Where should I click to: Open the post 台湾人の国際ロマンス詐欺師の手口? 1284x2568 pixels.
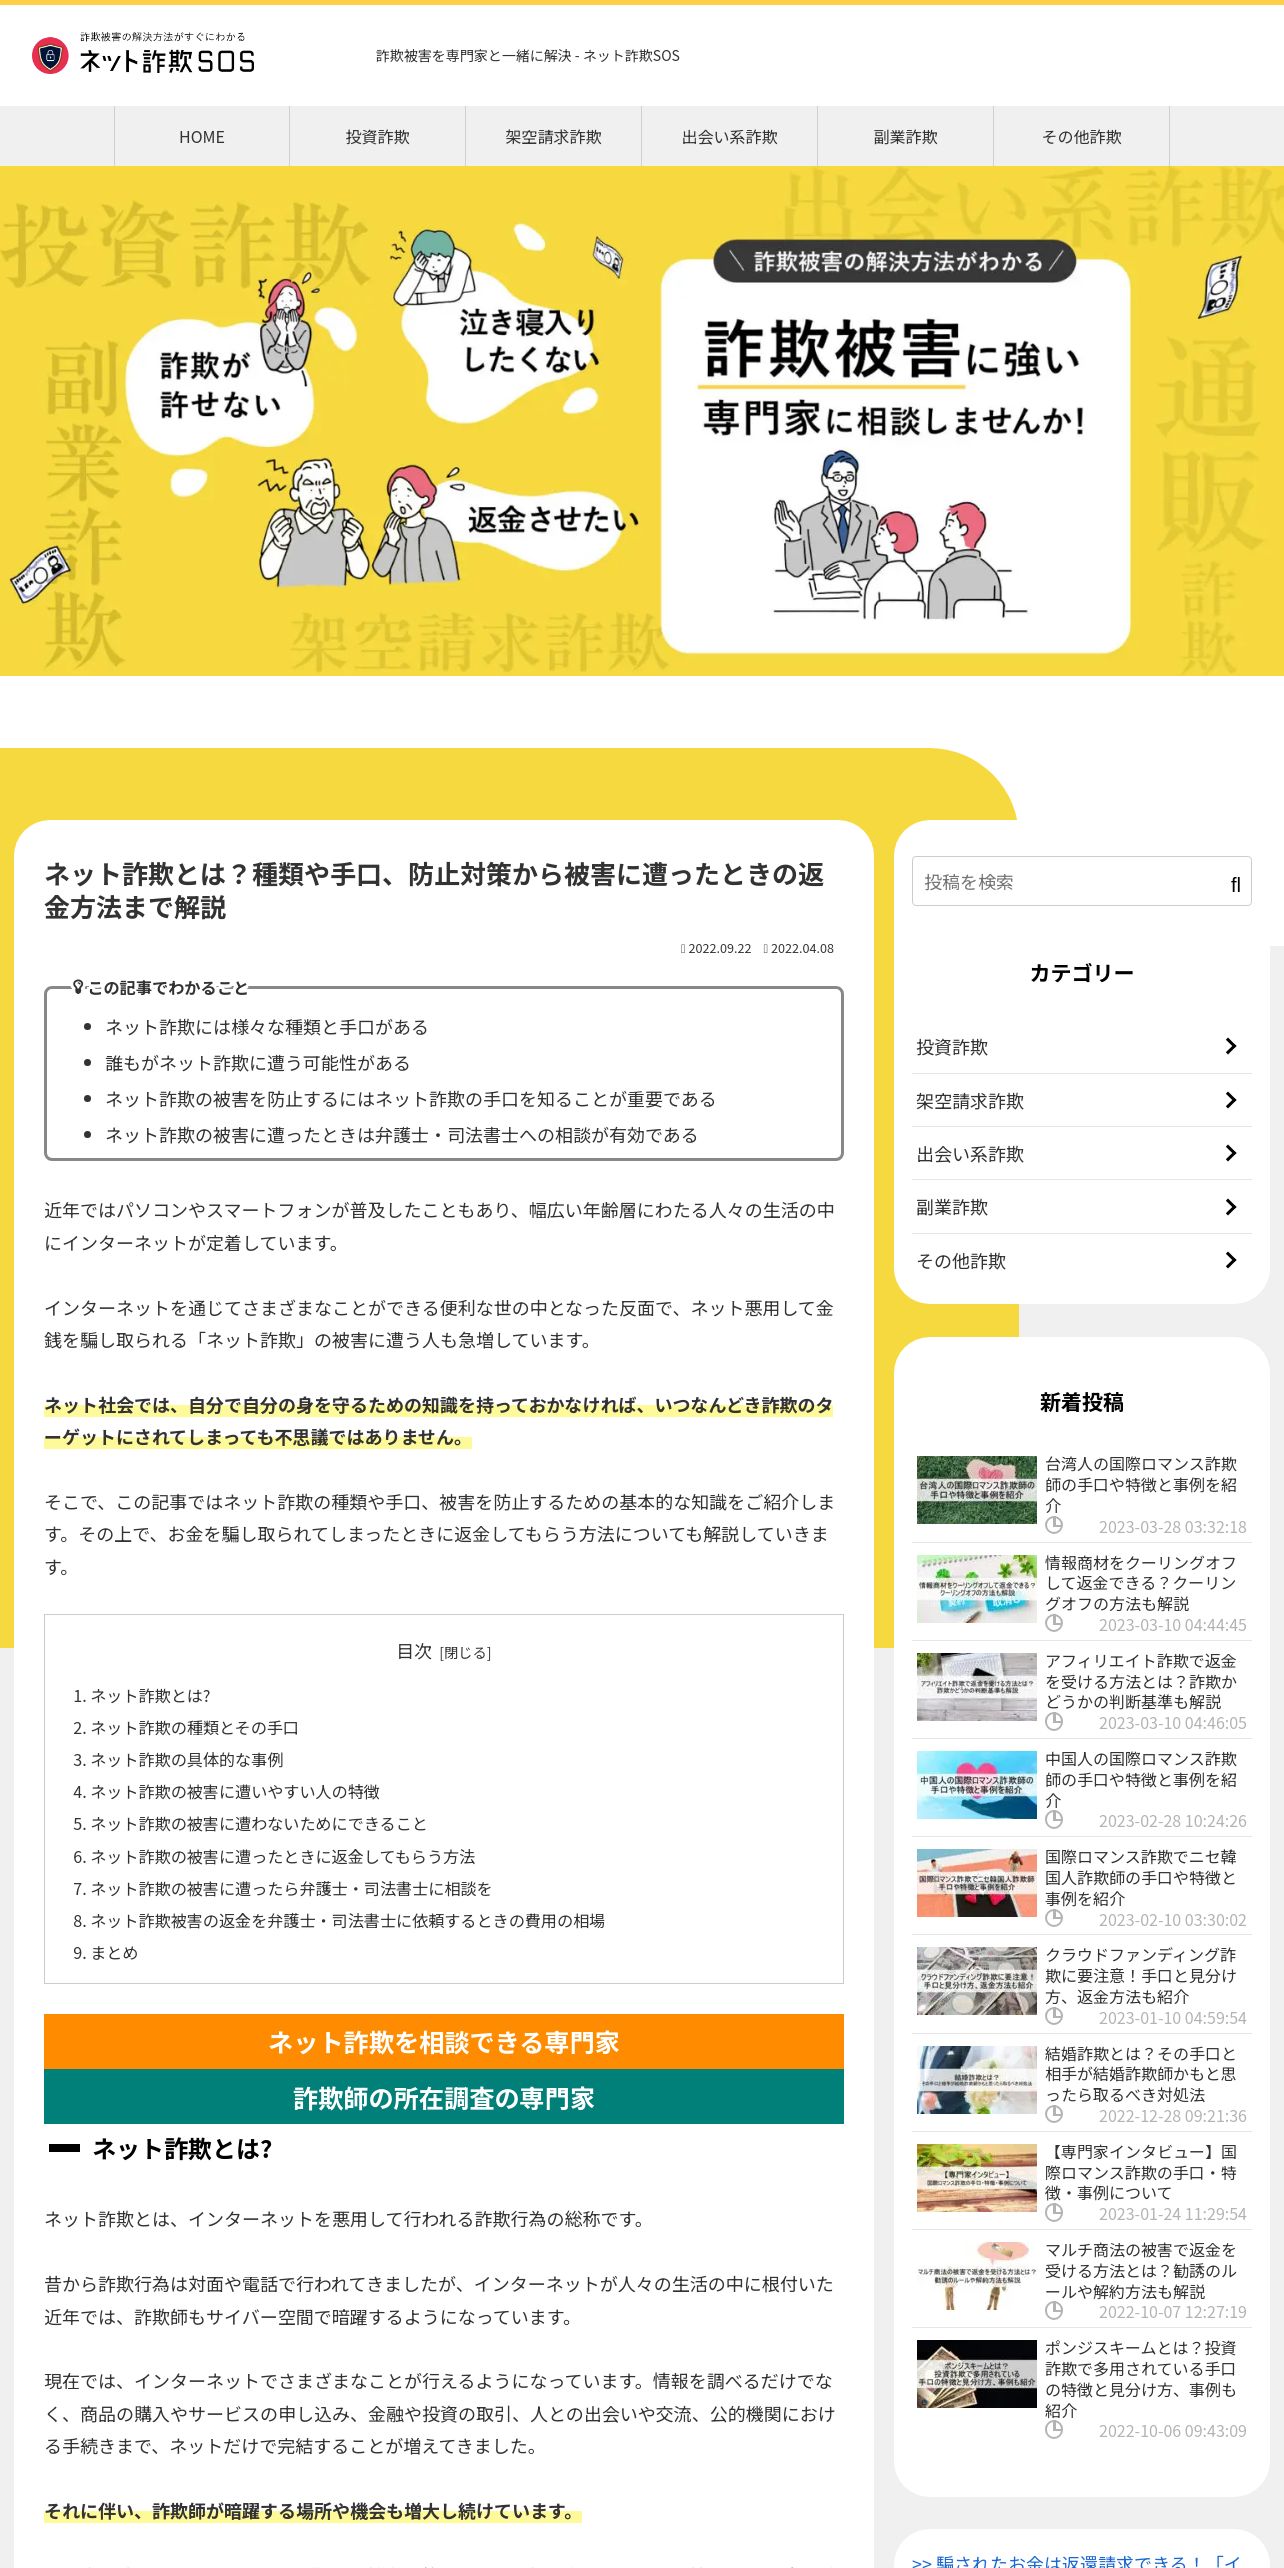tap(1141, 1485)
